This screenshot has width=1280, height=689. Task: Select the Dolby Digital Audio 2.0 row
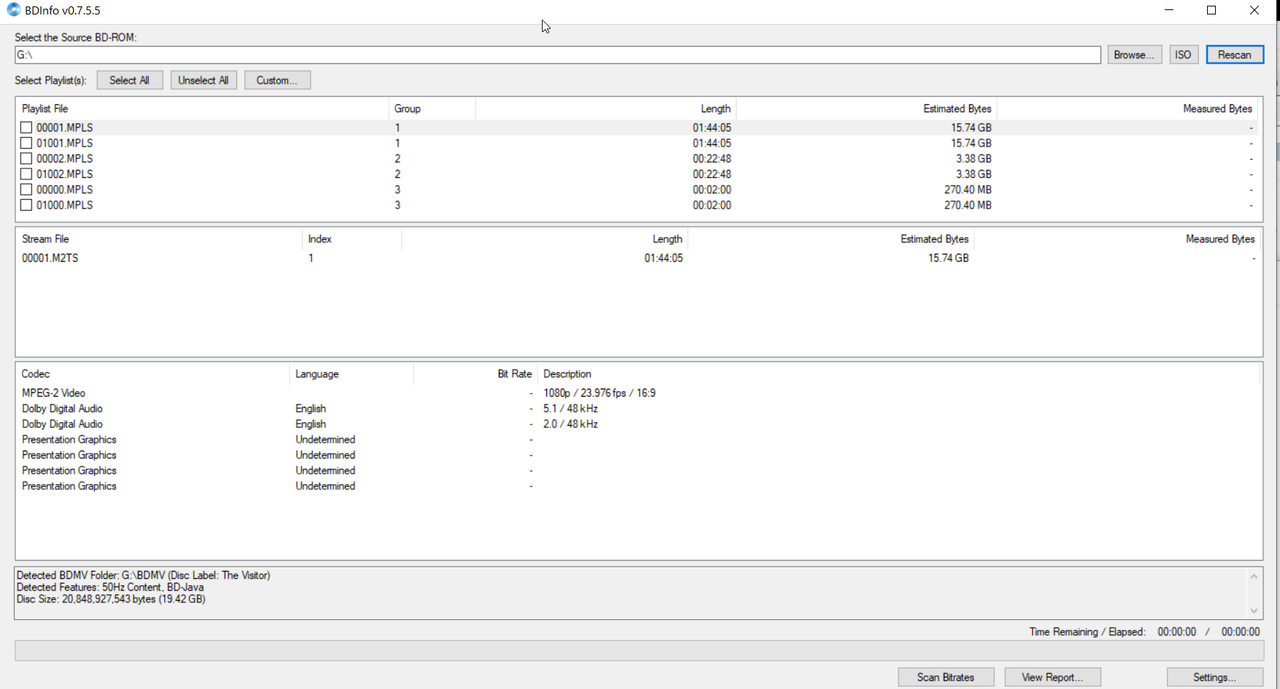click(638, 424)
